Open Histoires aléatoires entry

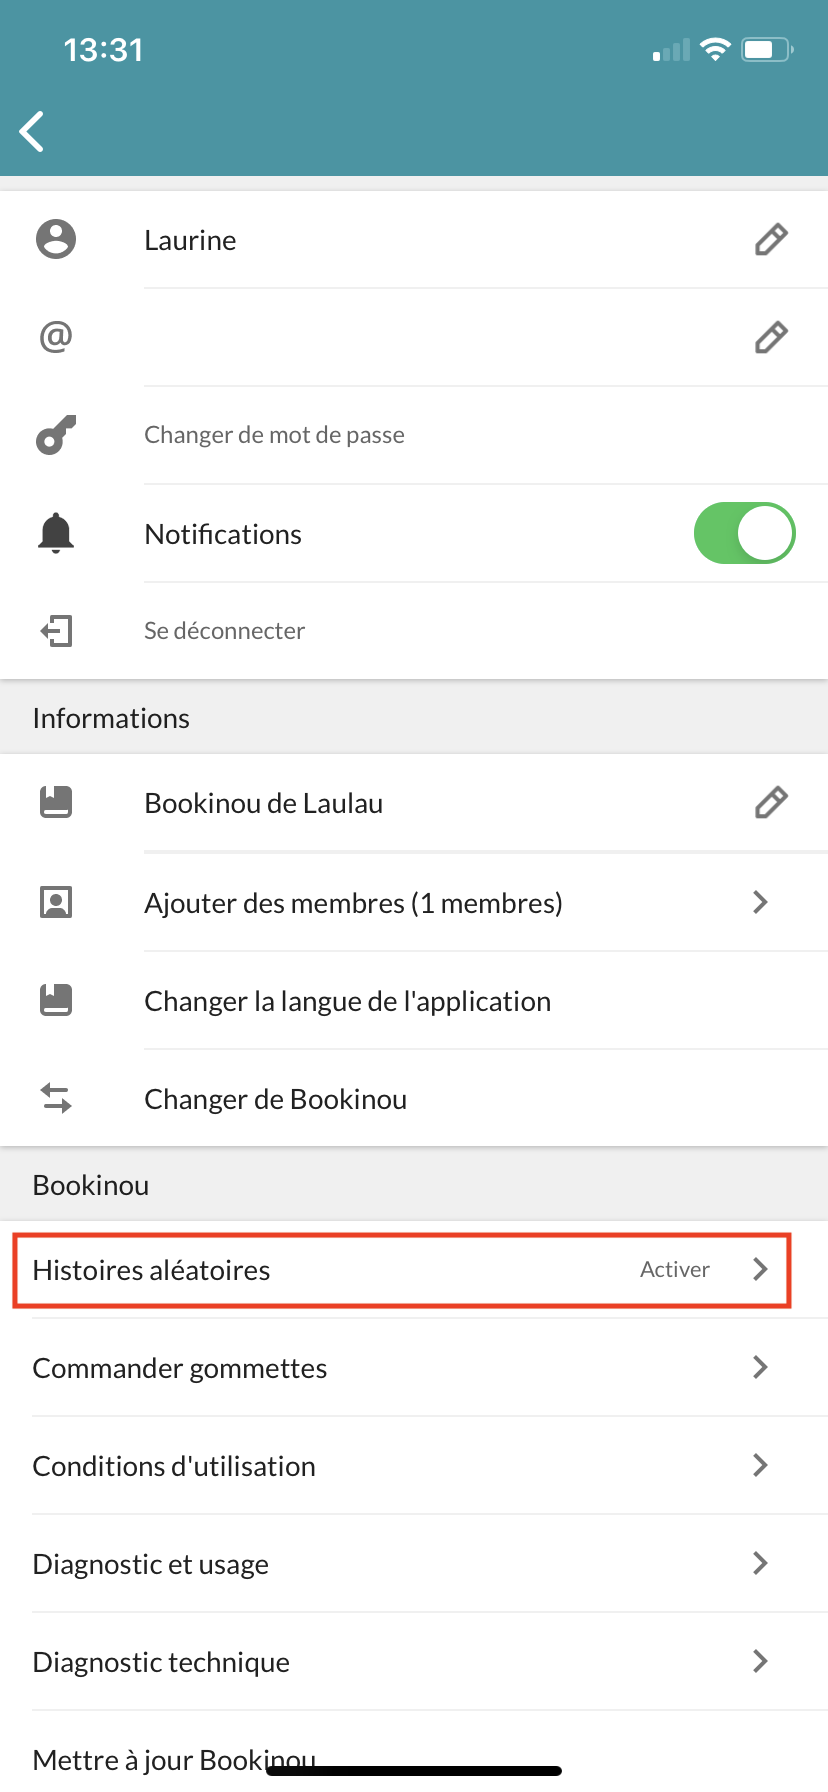pos(402,1270)
